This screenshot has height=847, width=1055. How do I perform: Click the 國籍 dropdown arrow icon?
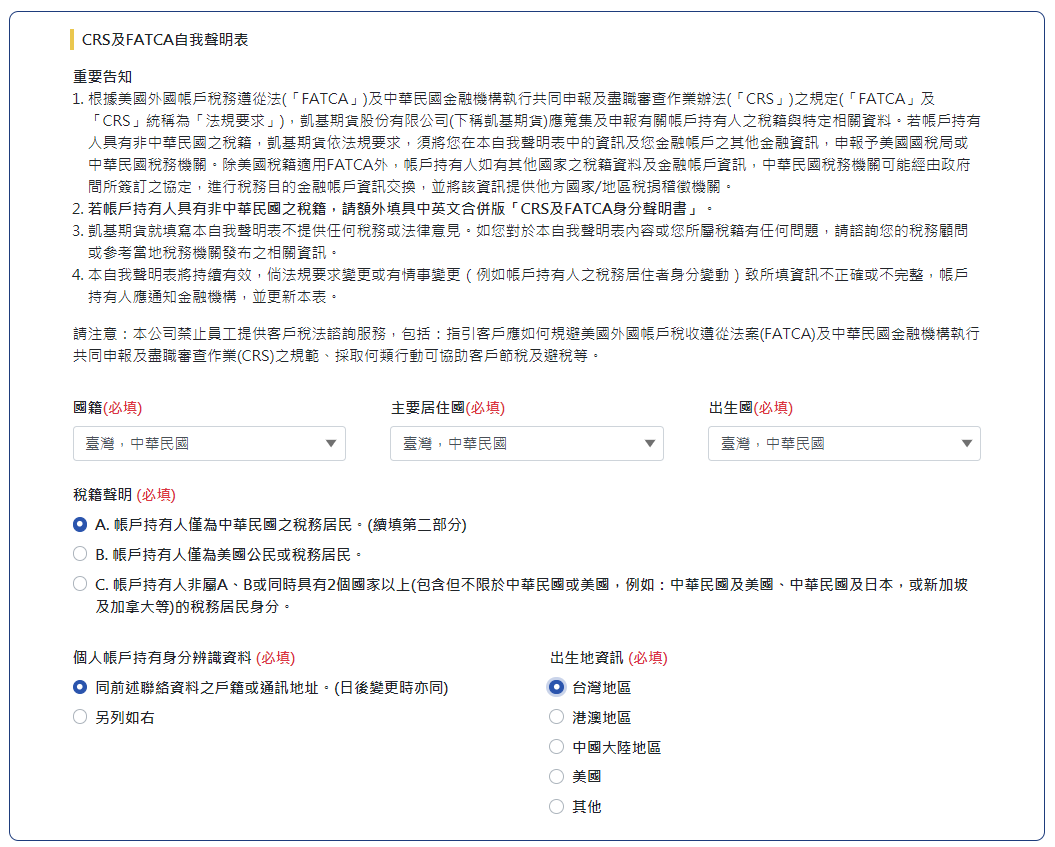click(x=331, y=444)
